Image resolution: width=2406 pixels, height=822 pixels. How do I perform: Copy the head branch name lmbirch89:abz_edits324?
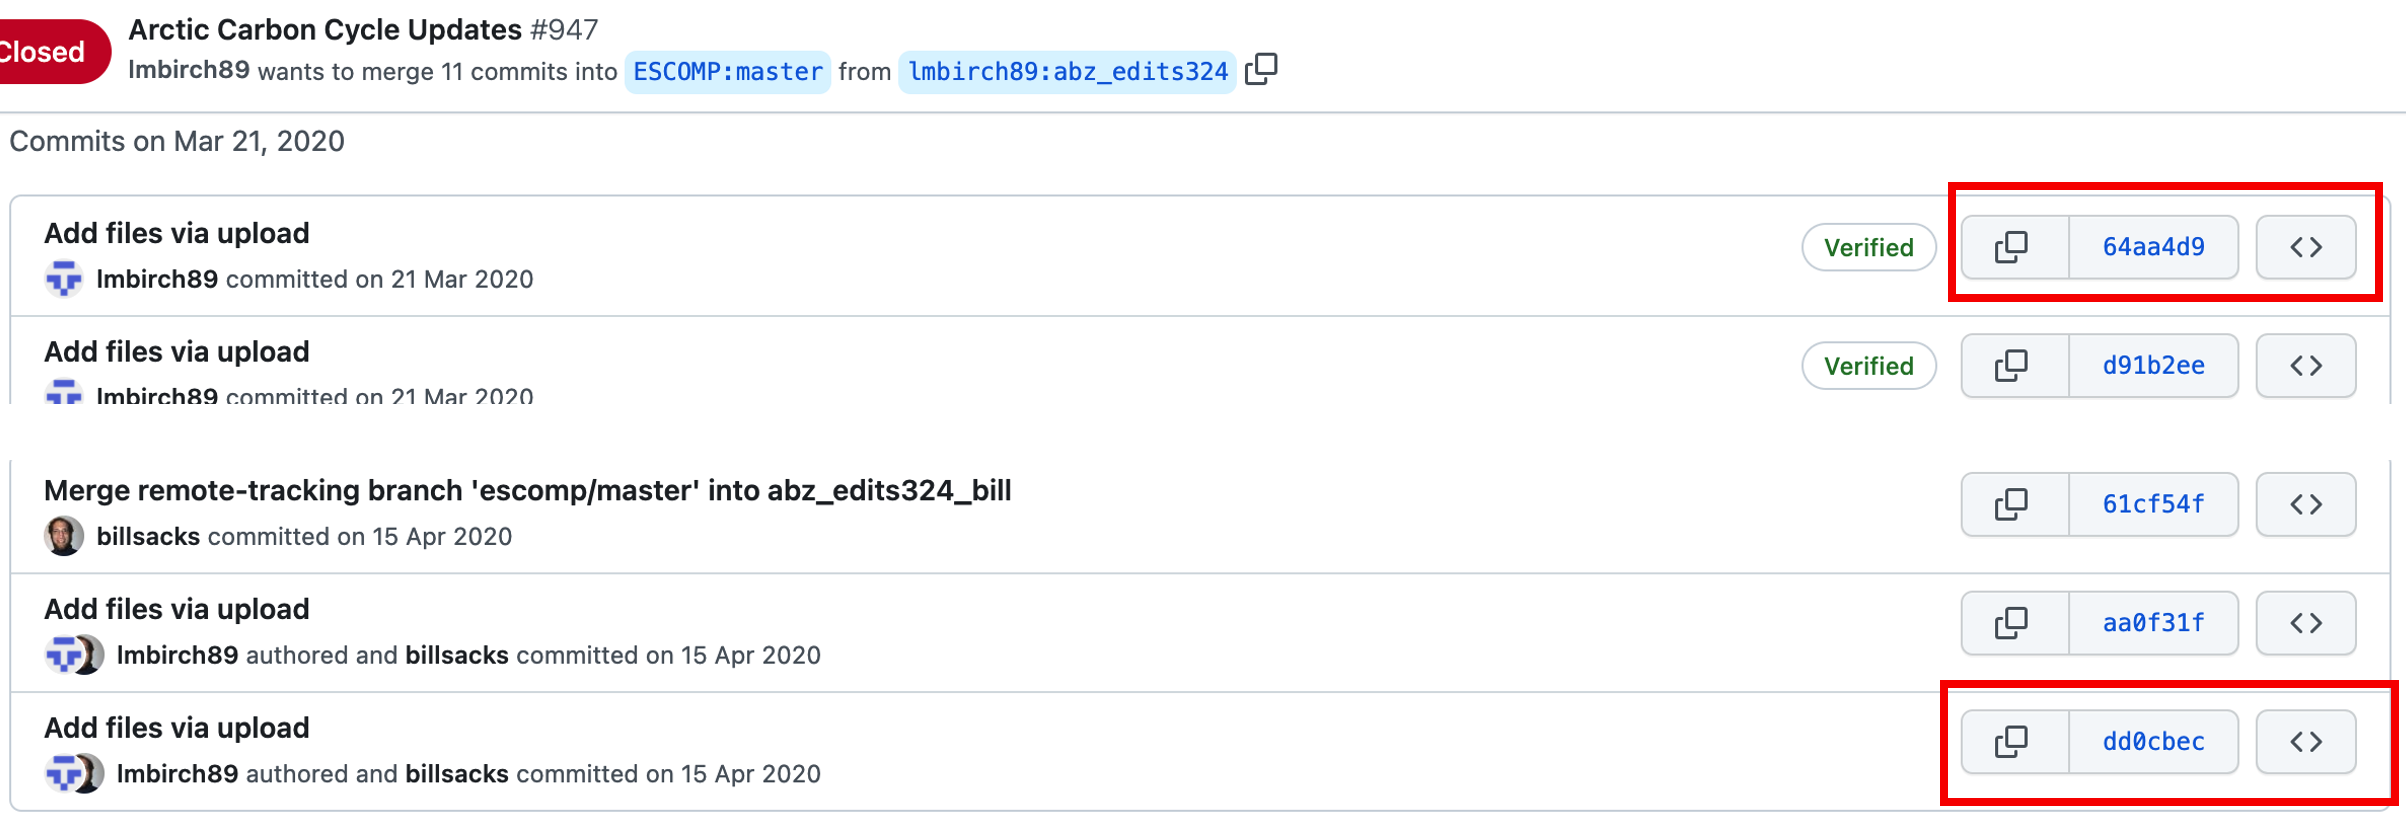[x=1262, y=69]
